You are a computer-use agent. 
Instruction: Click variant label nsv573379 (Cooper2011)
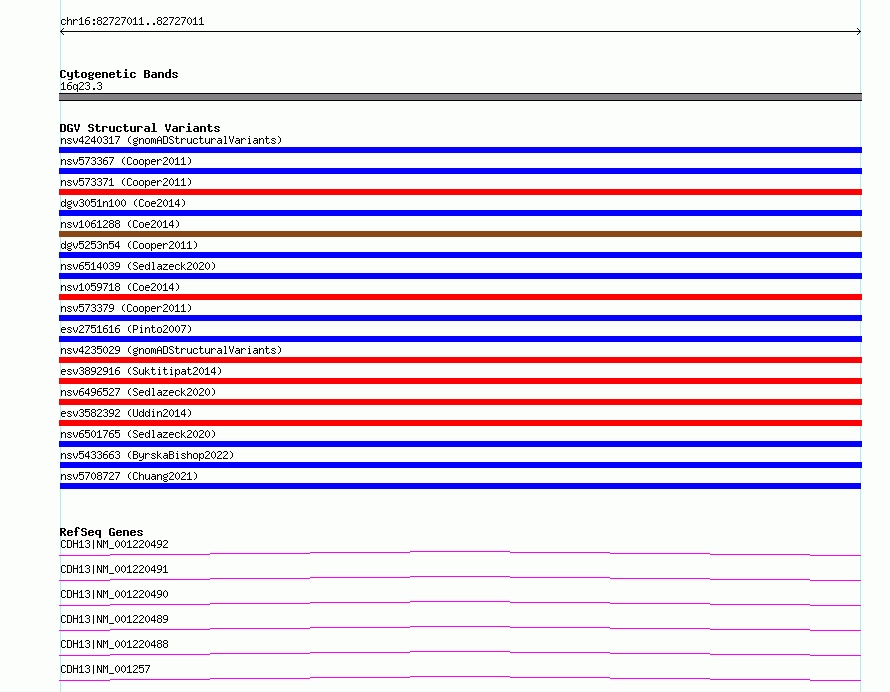coord(126,308)
